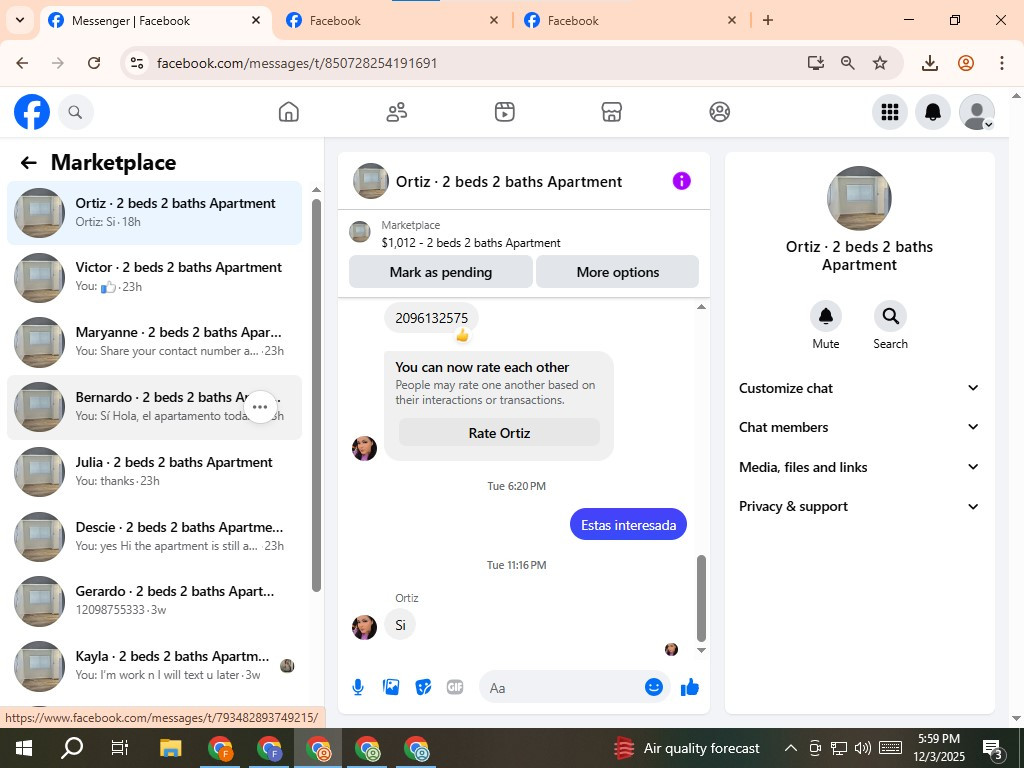Send a thumbs-up like

[x=690, y=687]
